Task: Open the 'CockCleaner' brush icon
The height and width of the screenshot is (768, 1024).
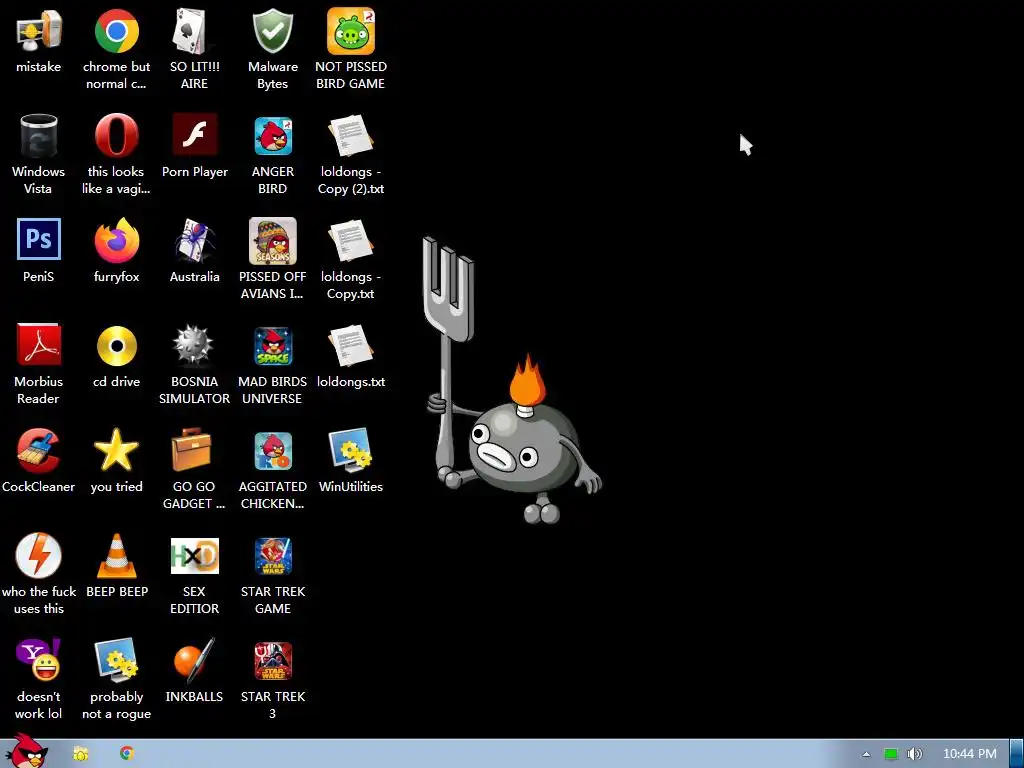Action: [x=39, y=451]
